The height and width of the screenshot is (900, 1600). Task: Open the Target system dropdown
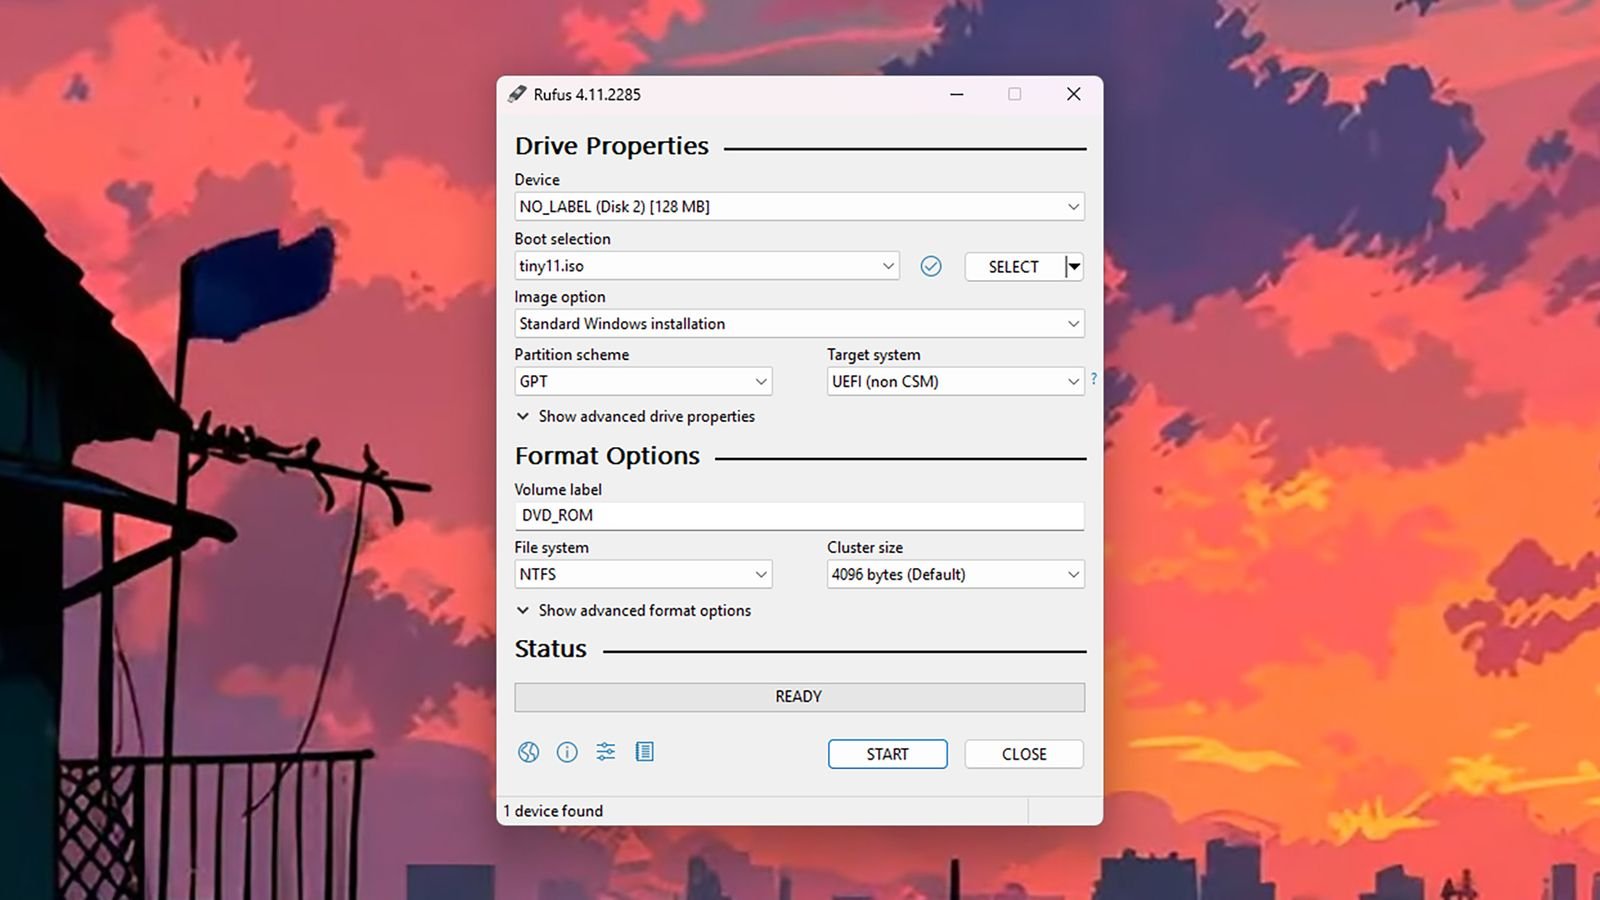pos(955,381)
